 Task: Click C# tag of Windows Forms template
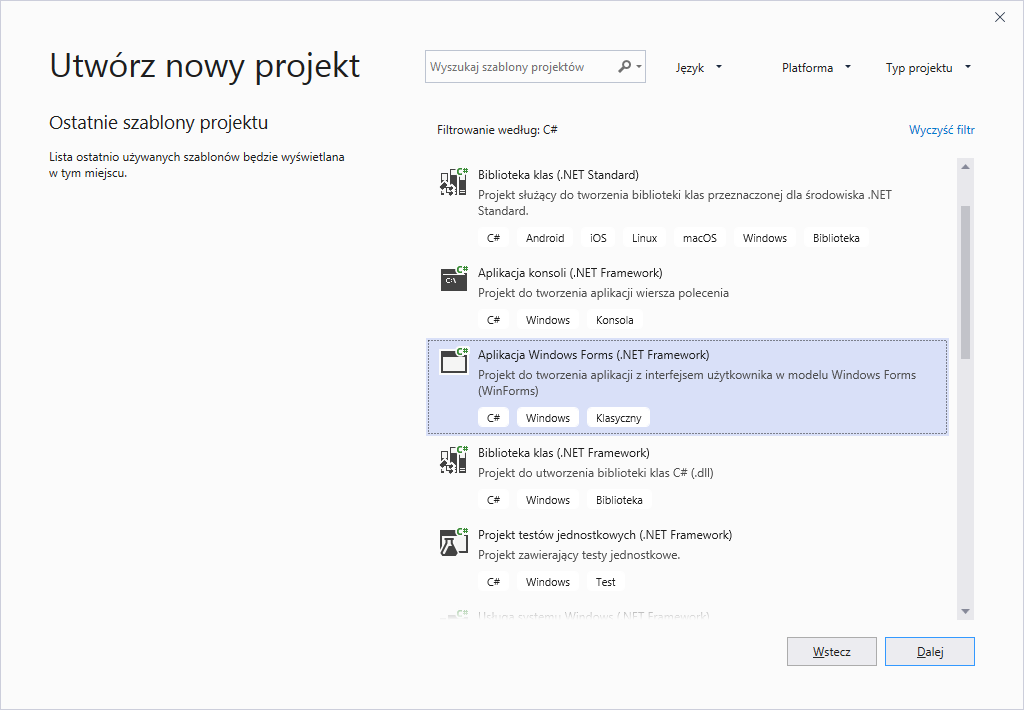click(493, 418)
